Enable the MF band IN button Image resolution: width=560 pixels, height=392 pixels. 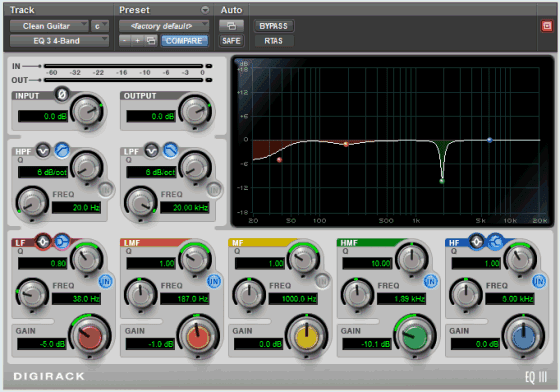click(x=322, y=281)
